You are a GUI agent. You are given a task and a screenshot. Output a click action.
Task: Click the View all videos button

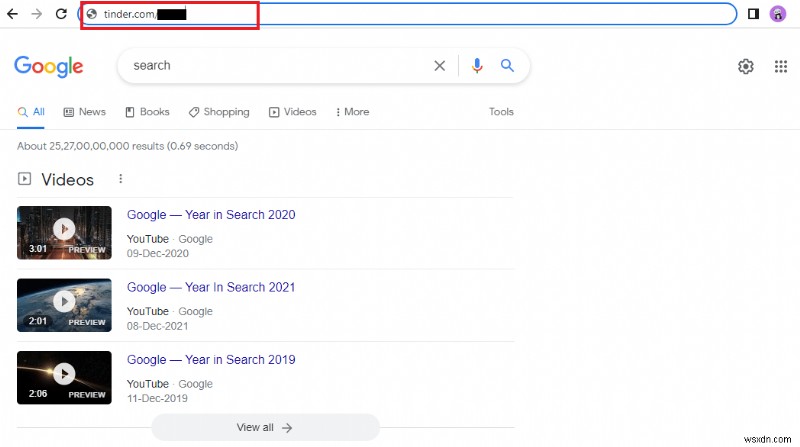[x=265, y=427]
